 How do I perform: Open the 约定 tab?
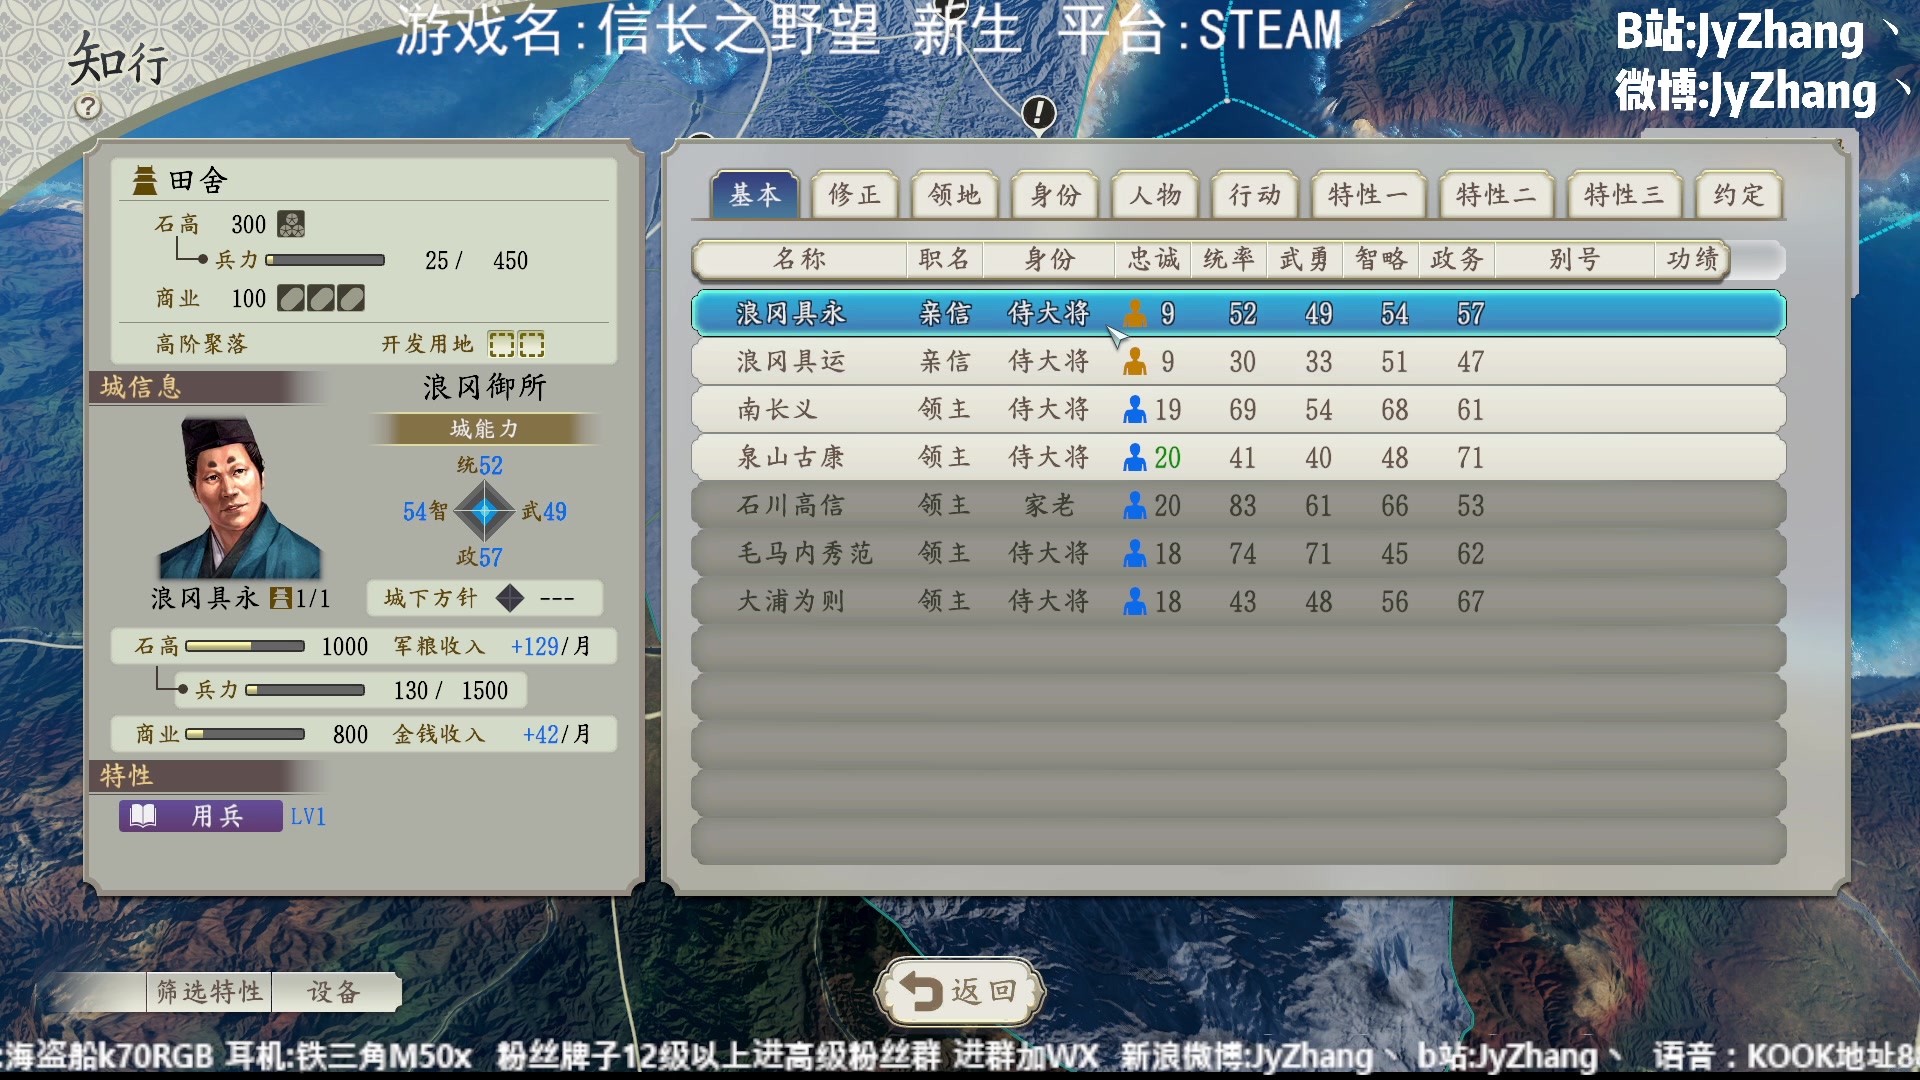(1740, 195)
